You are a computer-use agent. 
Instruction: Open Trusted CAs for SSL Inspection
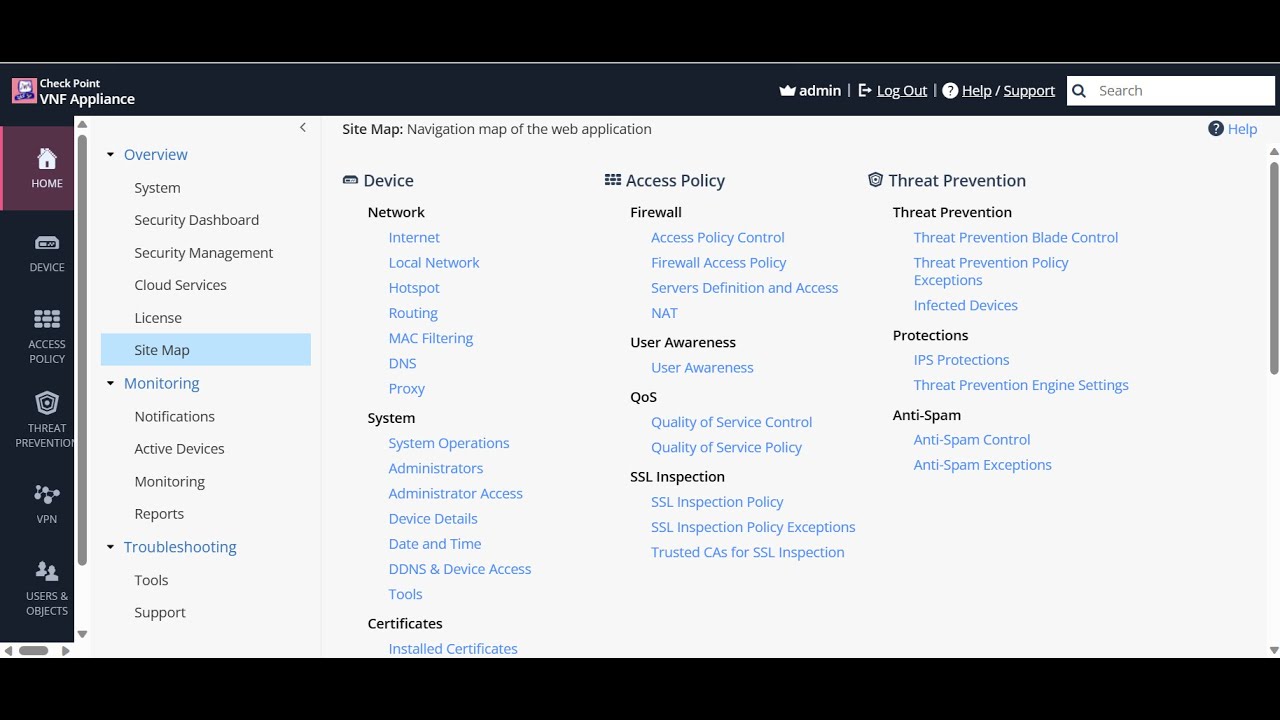748,552
